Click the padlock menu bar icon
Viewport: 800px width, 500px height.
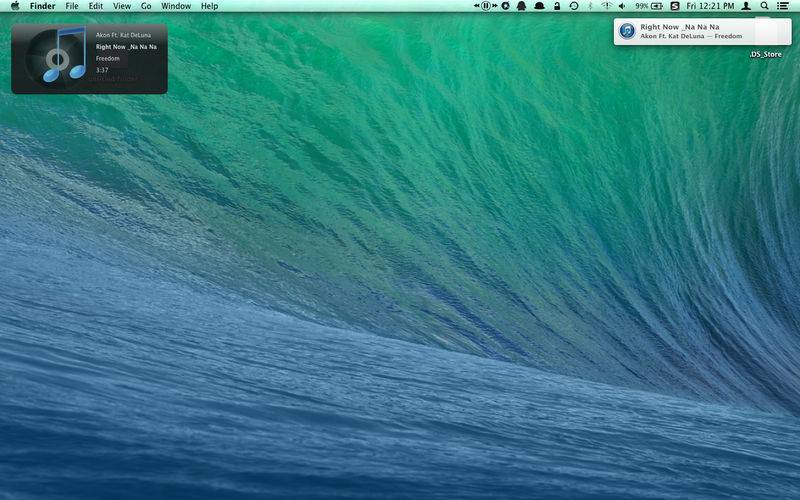coord(557,6)
